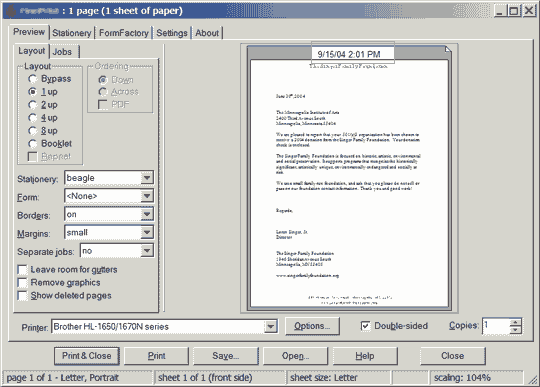Switch to the Preview tab
Image resolution: width=540 pixels, height=387 pixels.
pyautogui.click(x=29, y=32)
